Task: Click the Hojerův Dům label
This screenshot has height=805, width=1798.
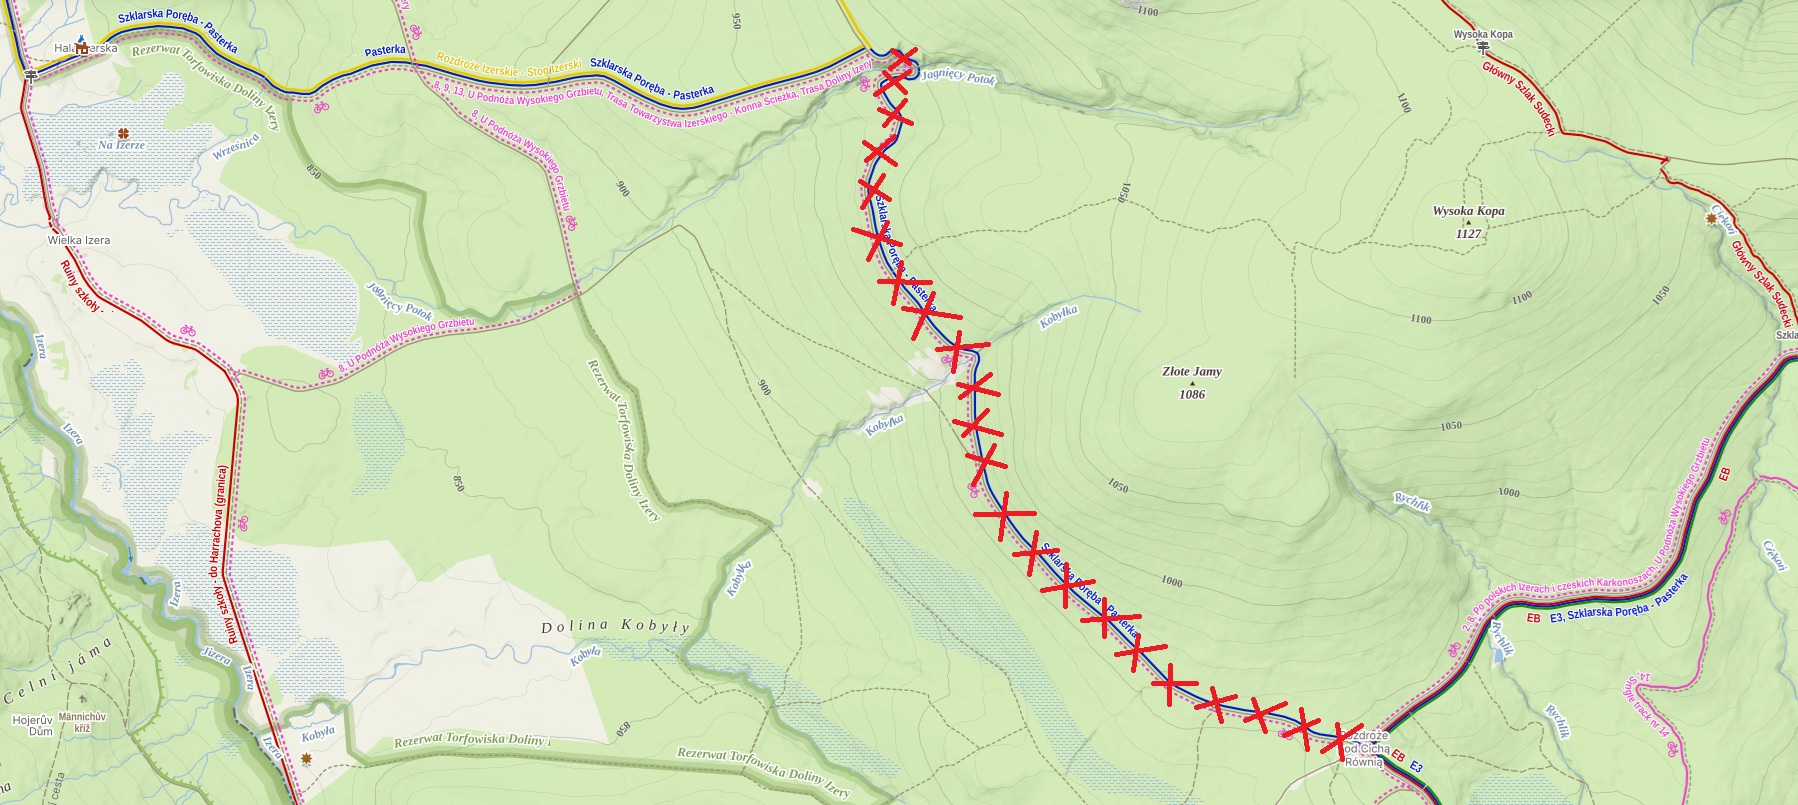Action: (x=32, y=725)
